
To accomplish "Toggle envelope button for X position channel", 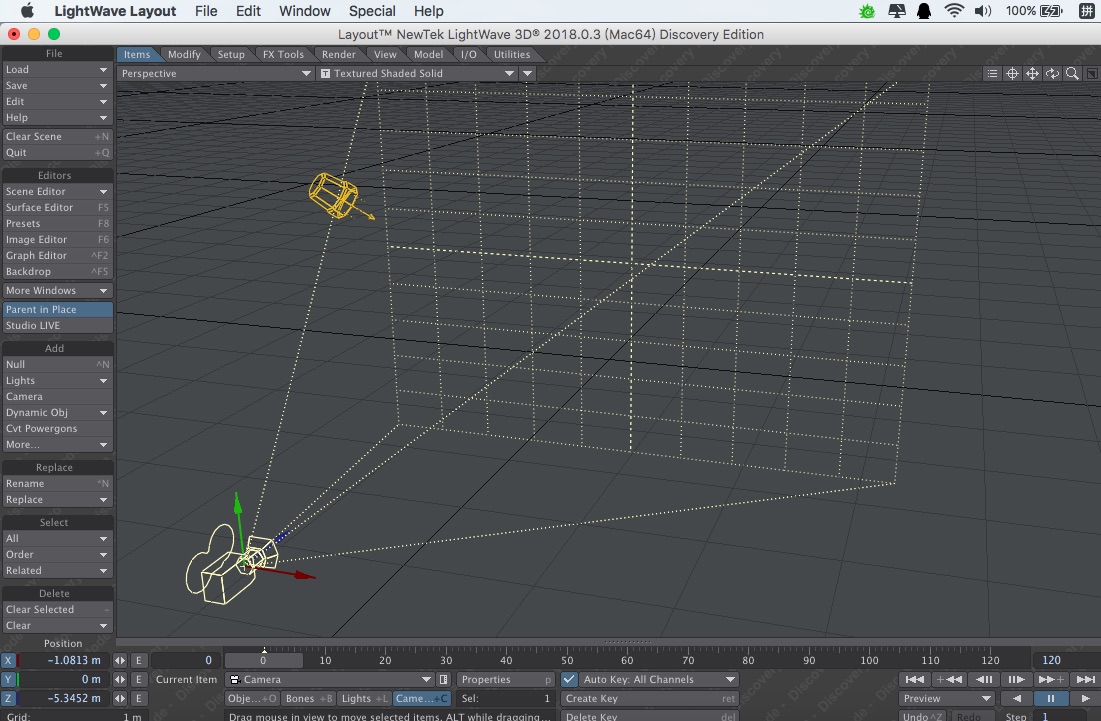I will click(x=139, y=660).
